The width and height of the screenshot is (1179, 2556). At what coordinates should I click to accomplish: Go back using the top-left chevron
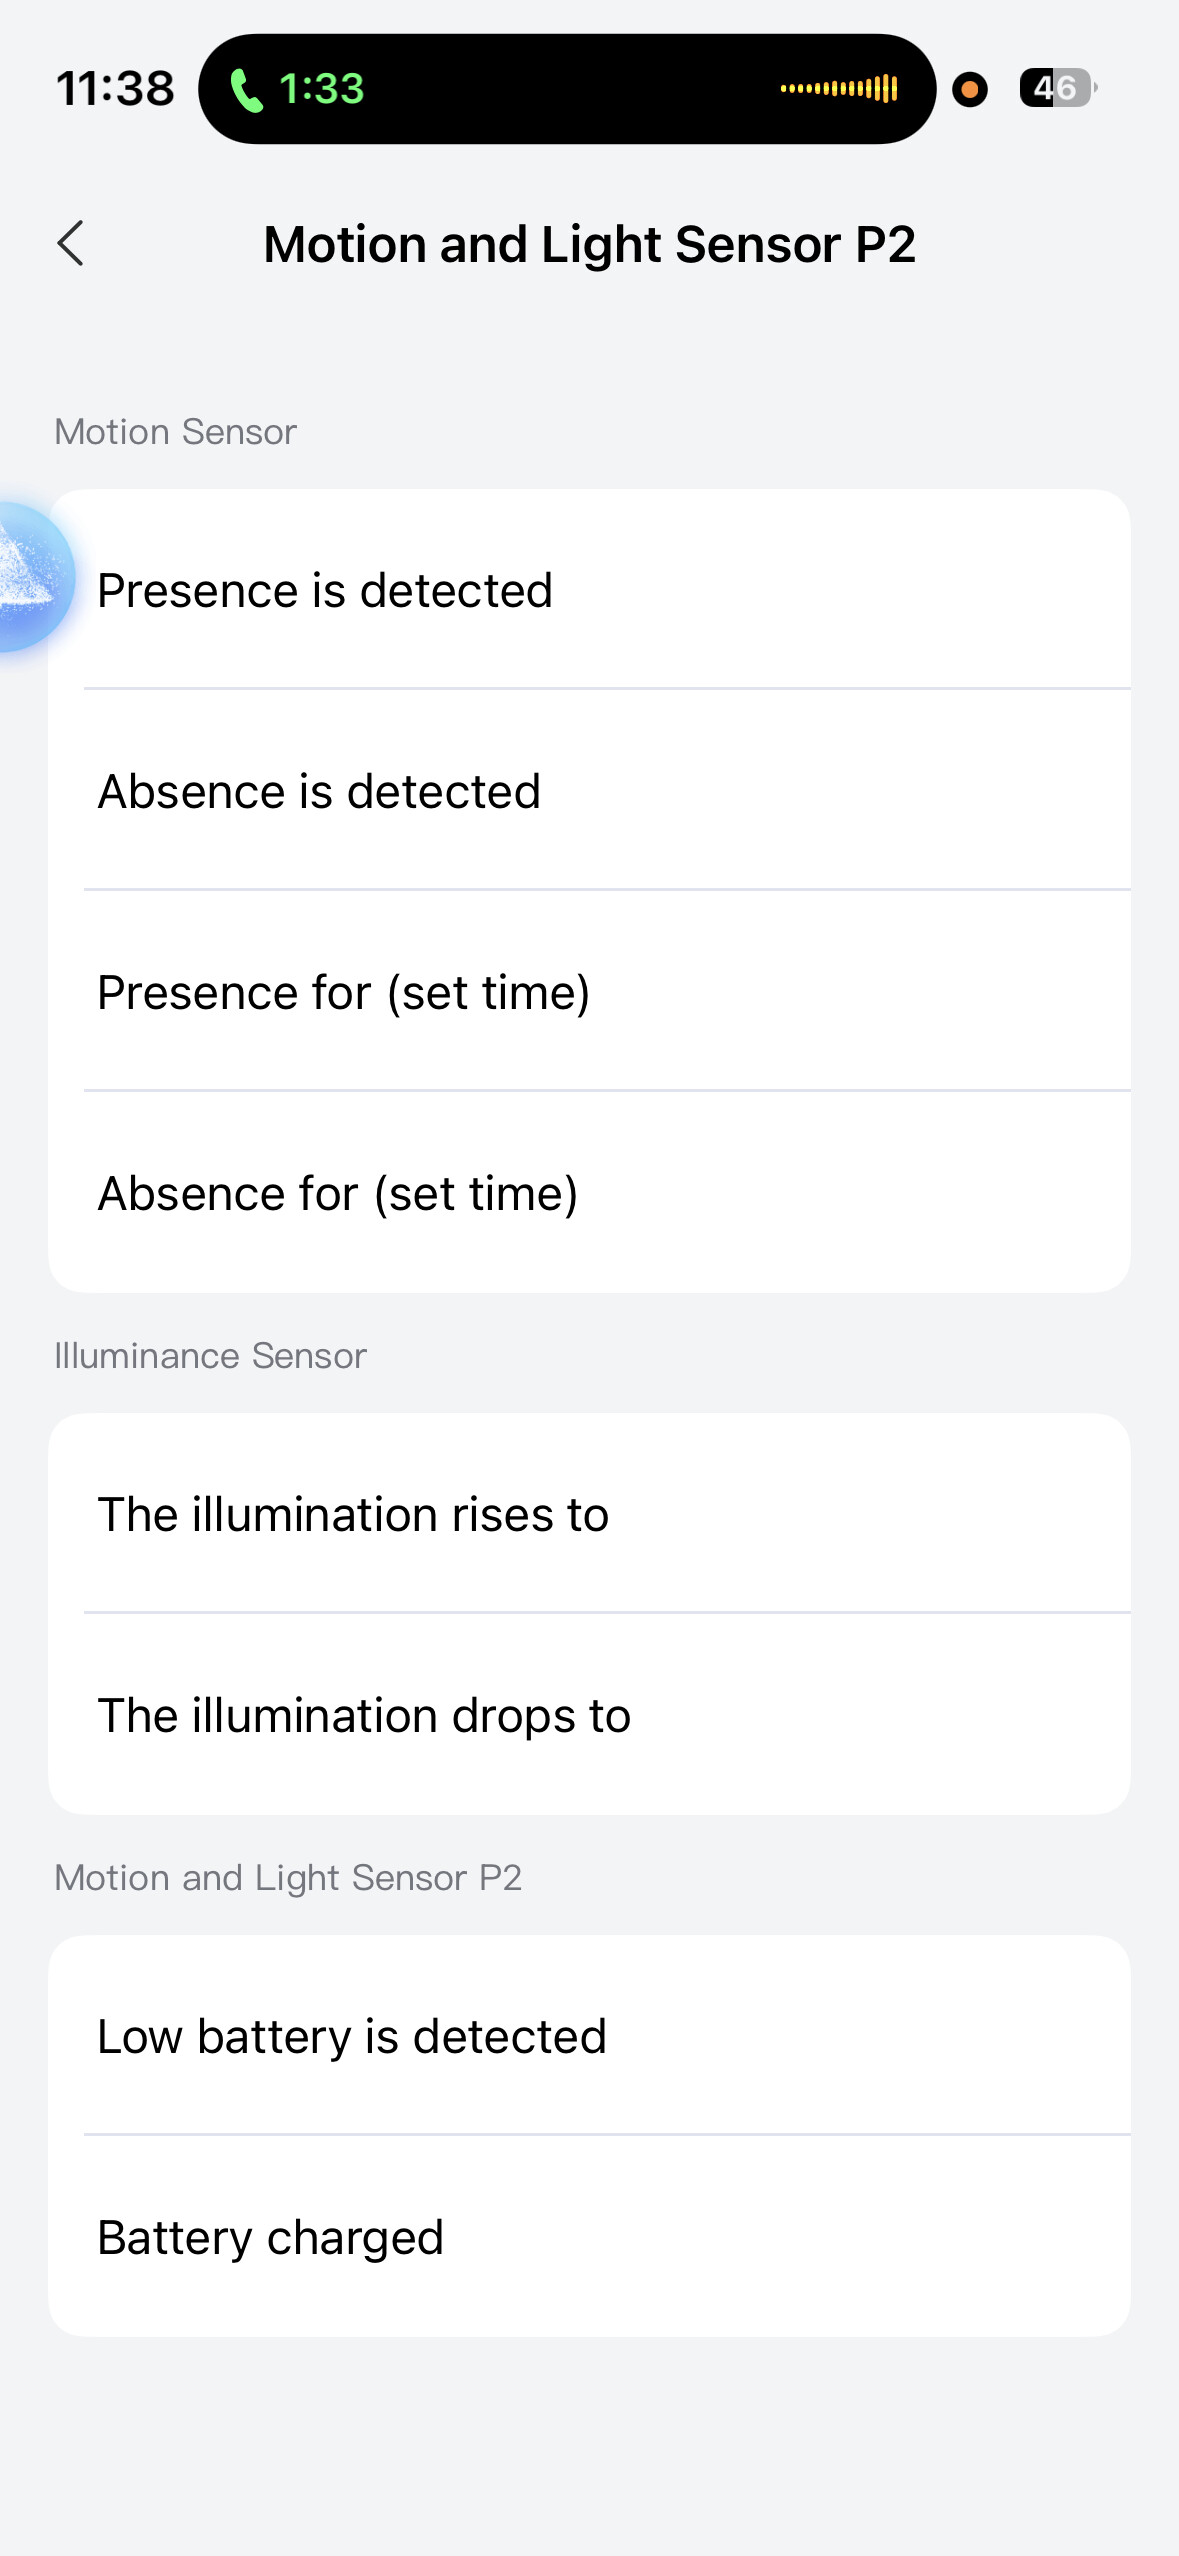click(70, 244)
